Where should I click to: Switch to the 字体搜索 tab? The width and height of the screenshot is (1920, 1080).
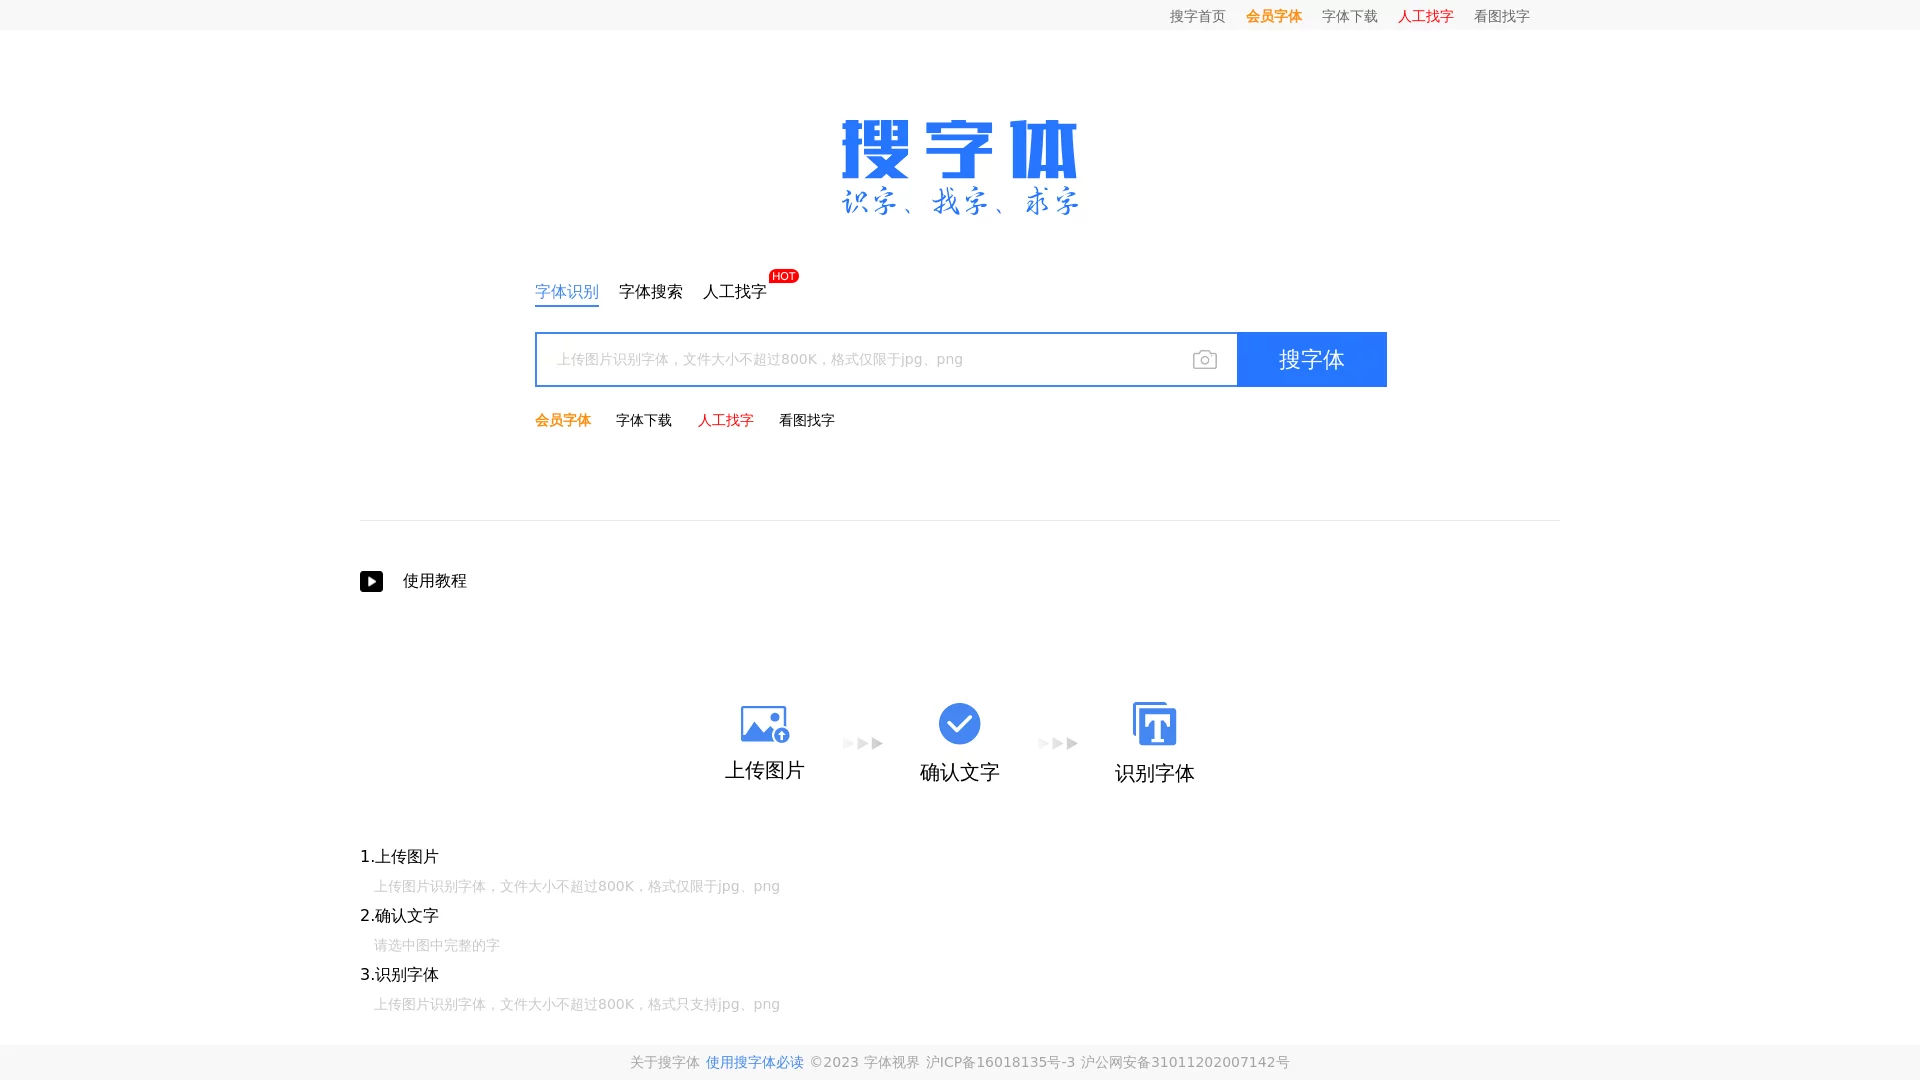click(x=649, y=292)
